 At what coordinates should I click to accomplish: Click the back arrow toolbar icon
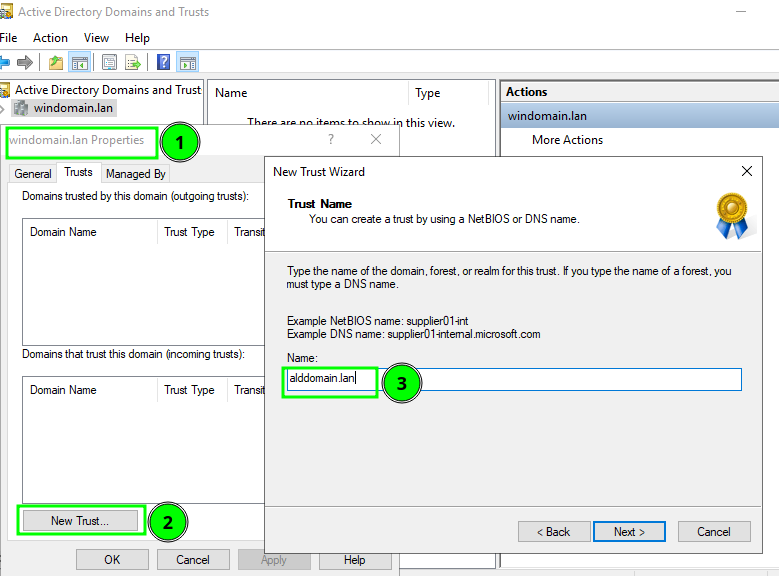click(4, 63)
